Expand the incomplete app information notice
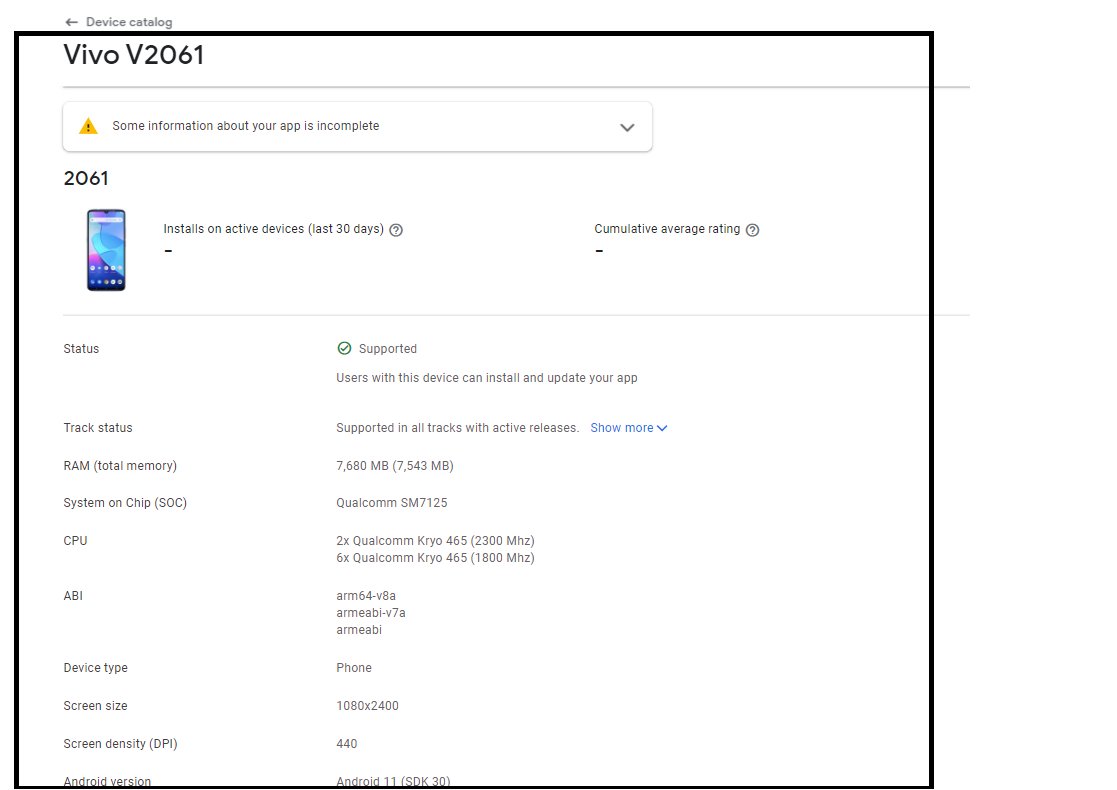This screenshot has width=1117, height=790. pyautogui.click(x=627, y=128)
